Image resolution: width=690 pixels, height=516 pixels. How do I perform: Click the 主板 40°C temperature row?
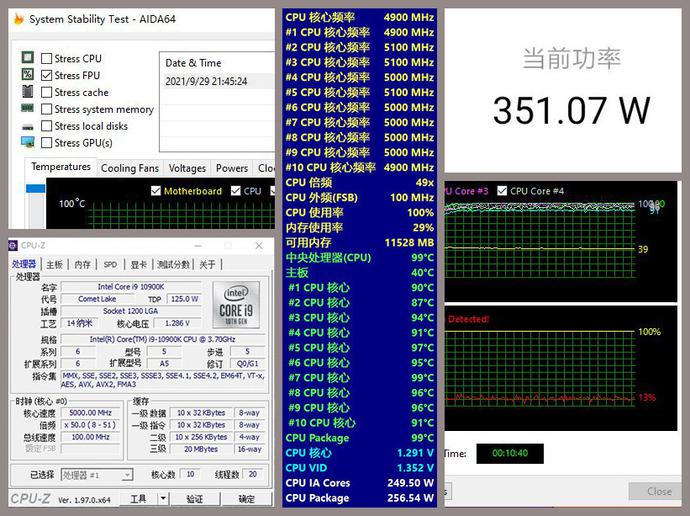pyautogui.click(x=360, y=272)
